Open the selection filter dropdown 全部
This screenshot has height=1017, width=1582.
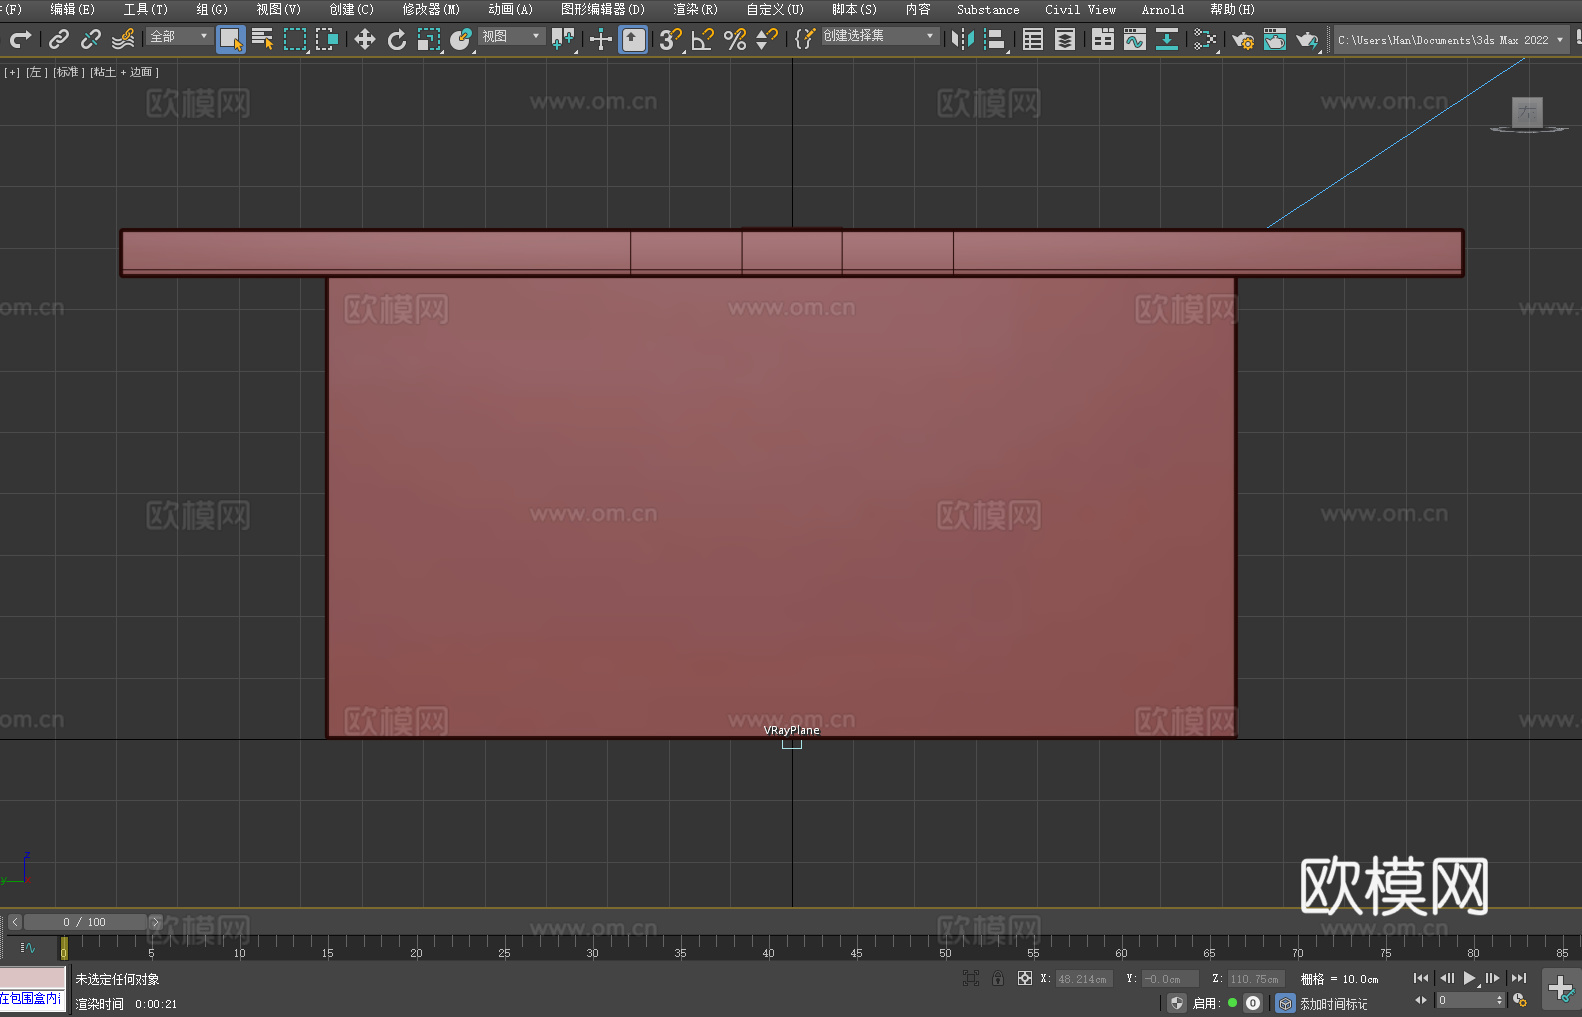pos(179,36)
